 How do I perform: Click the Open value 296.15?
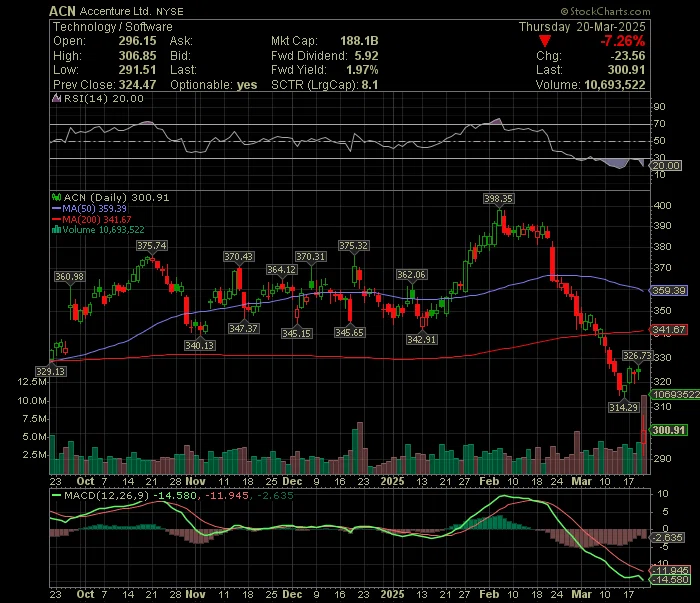coord(138,41)
